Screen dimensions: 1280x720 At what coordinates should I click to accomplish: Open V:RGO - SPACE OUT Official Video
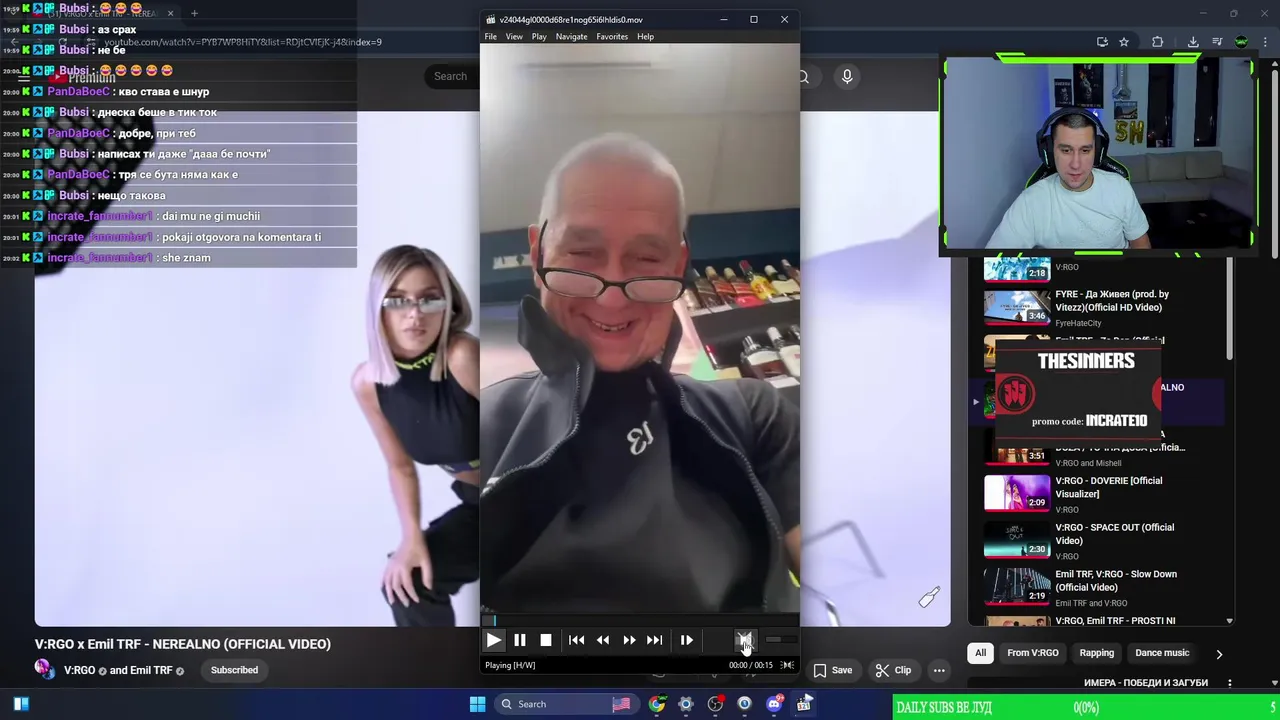[x=1115, y=534]
